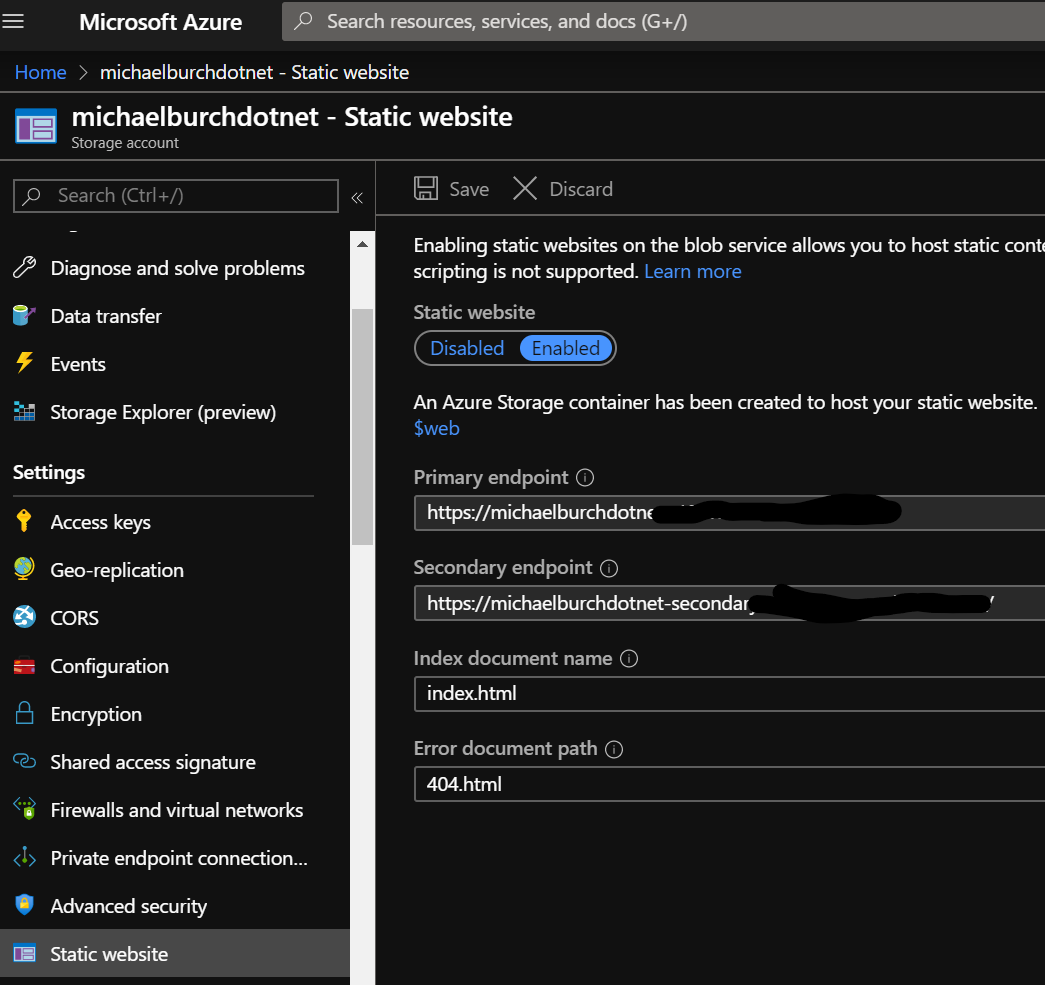
Task: Click the Secondary endpoint URL field
Action: [x=729, y=603]
